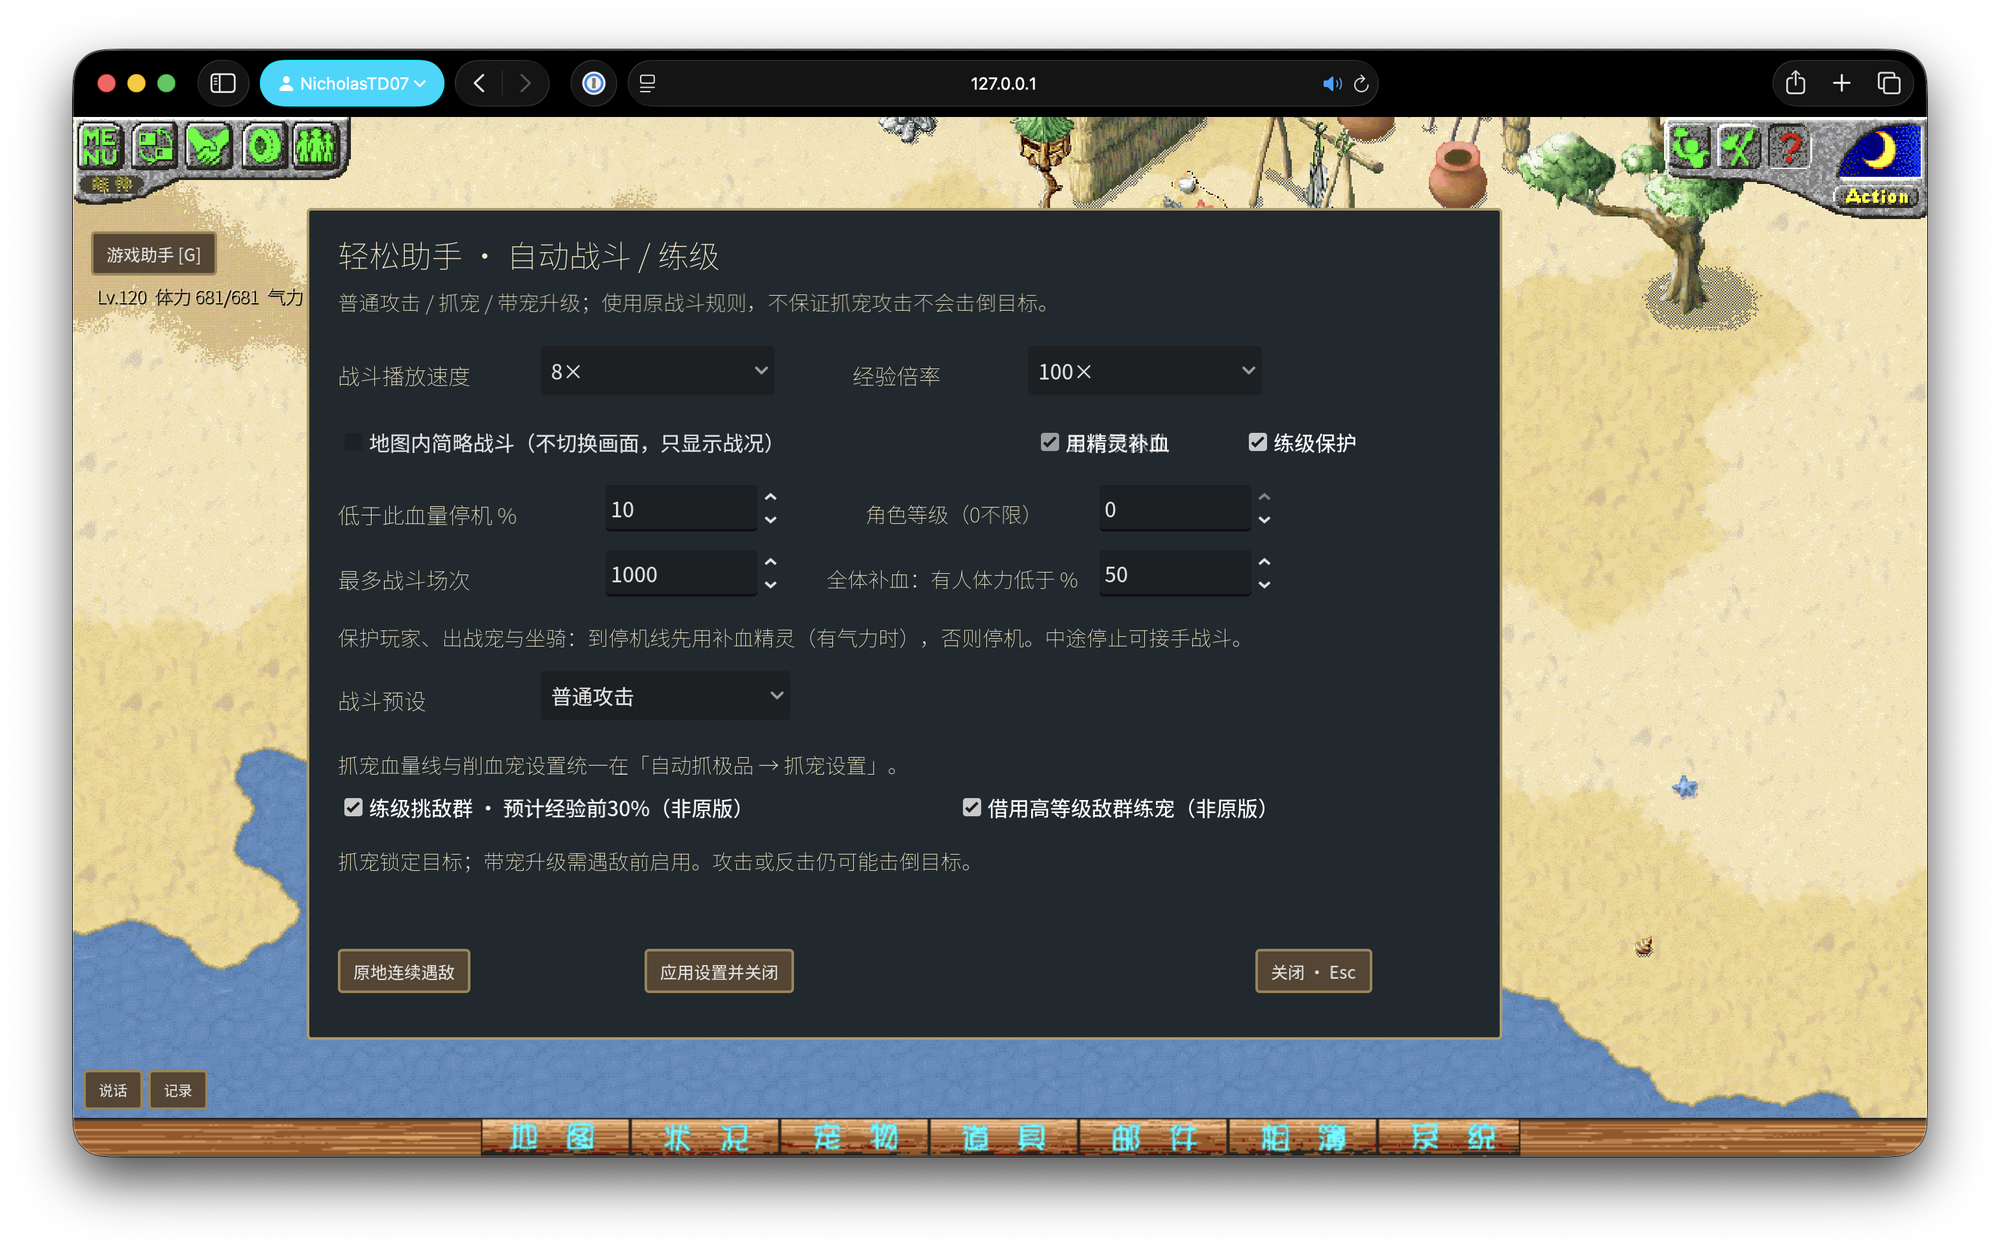
Task: Click the green juggling figure icon
Action: tap(1689, 148)
